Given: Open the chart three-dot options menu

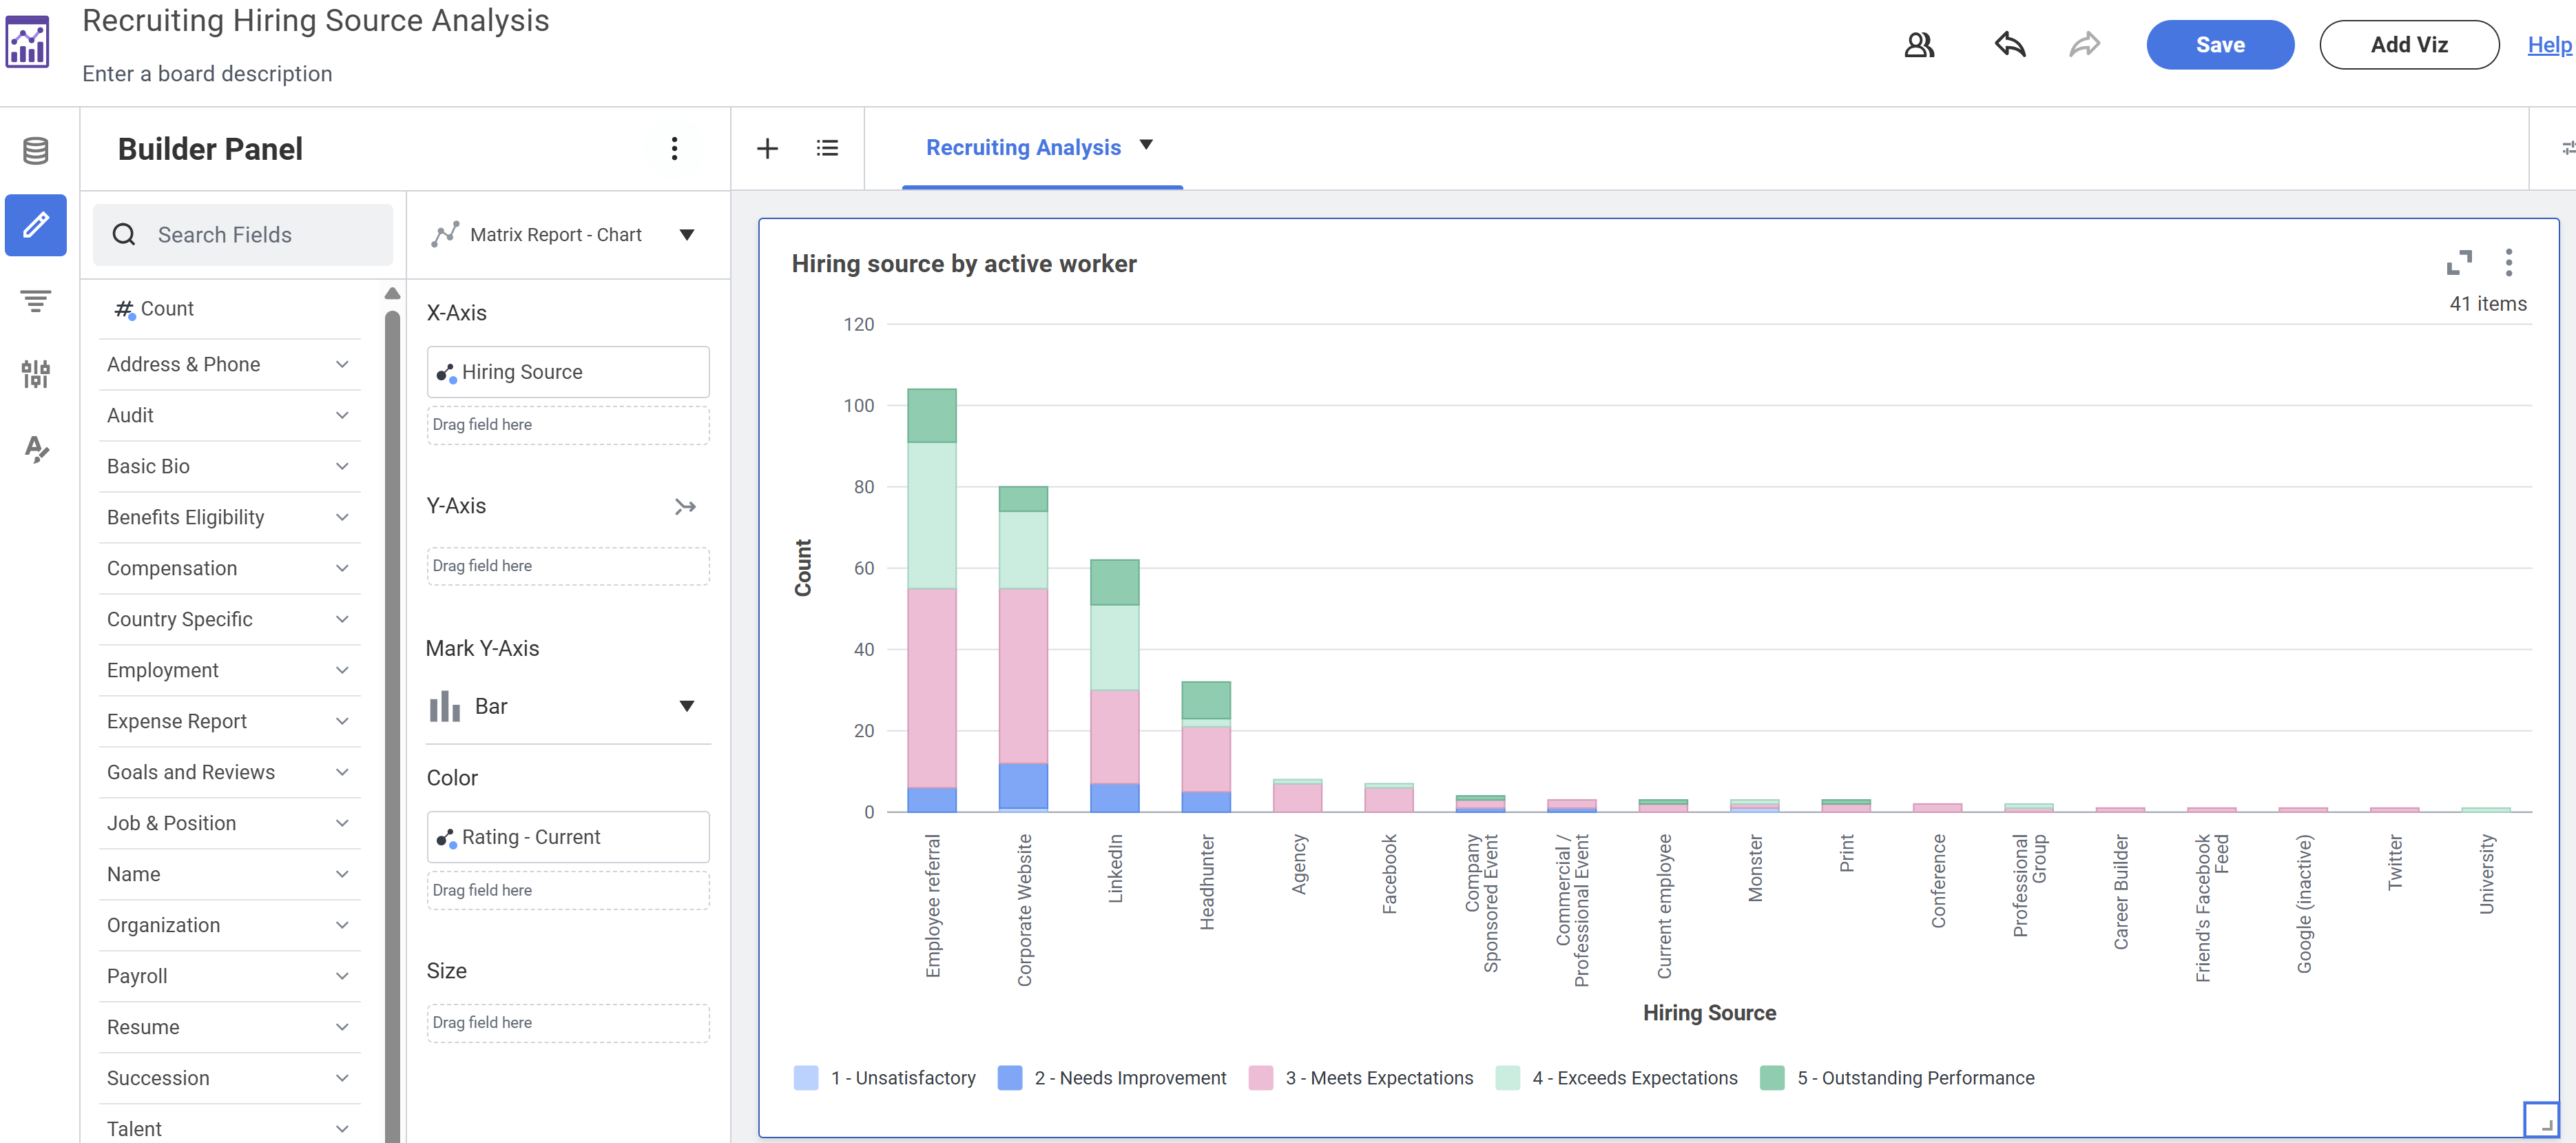Looking at the screenshot, I should pos(2508,263).
